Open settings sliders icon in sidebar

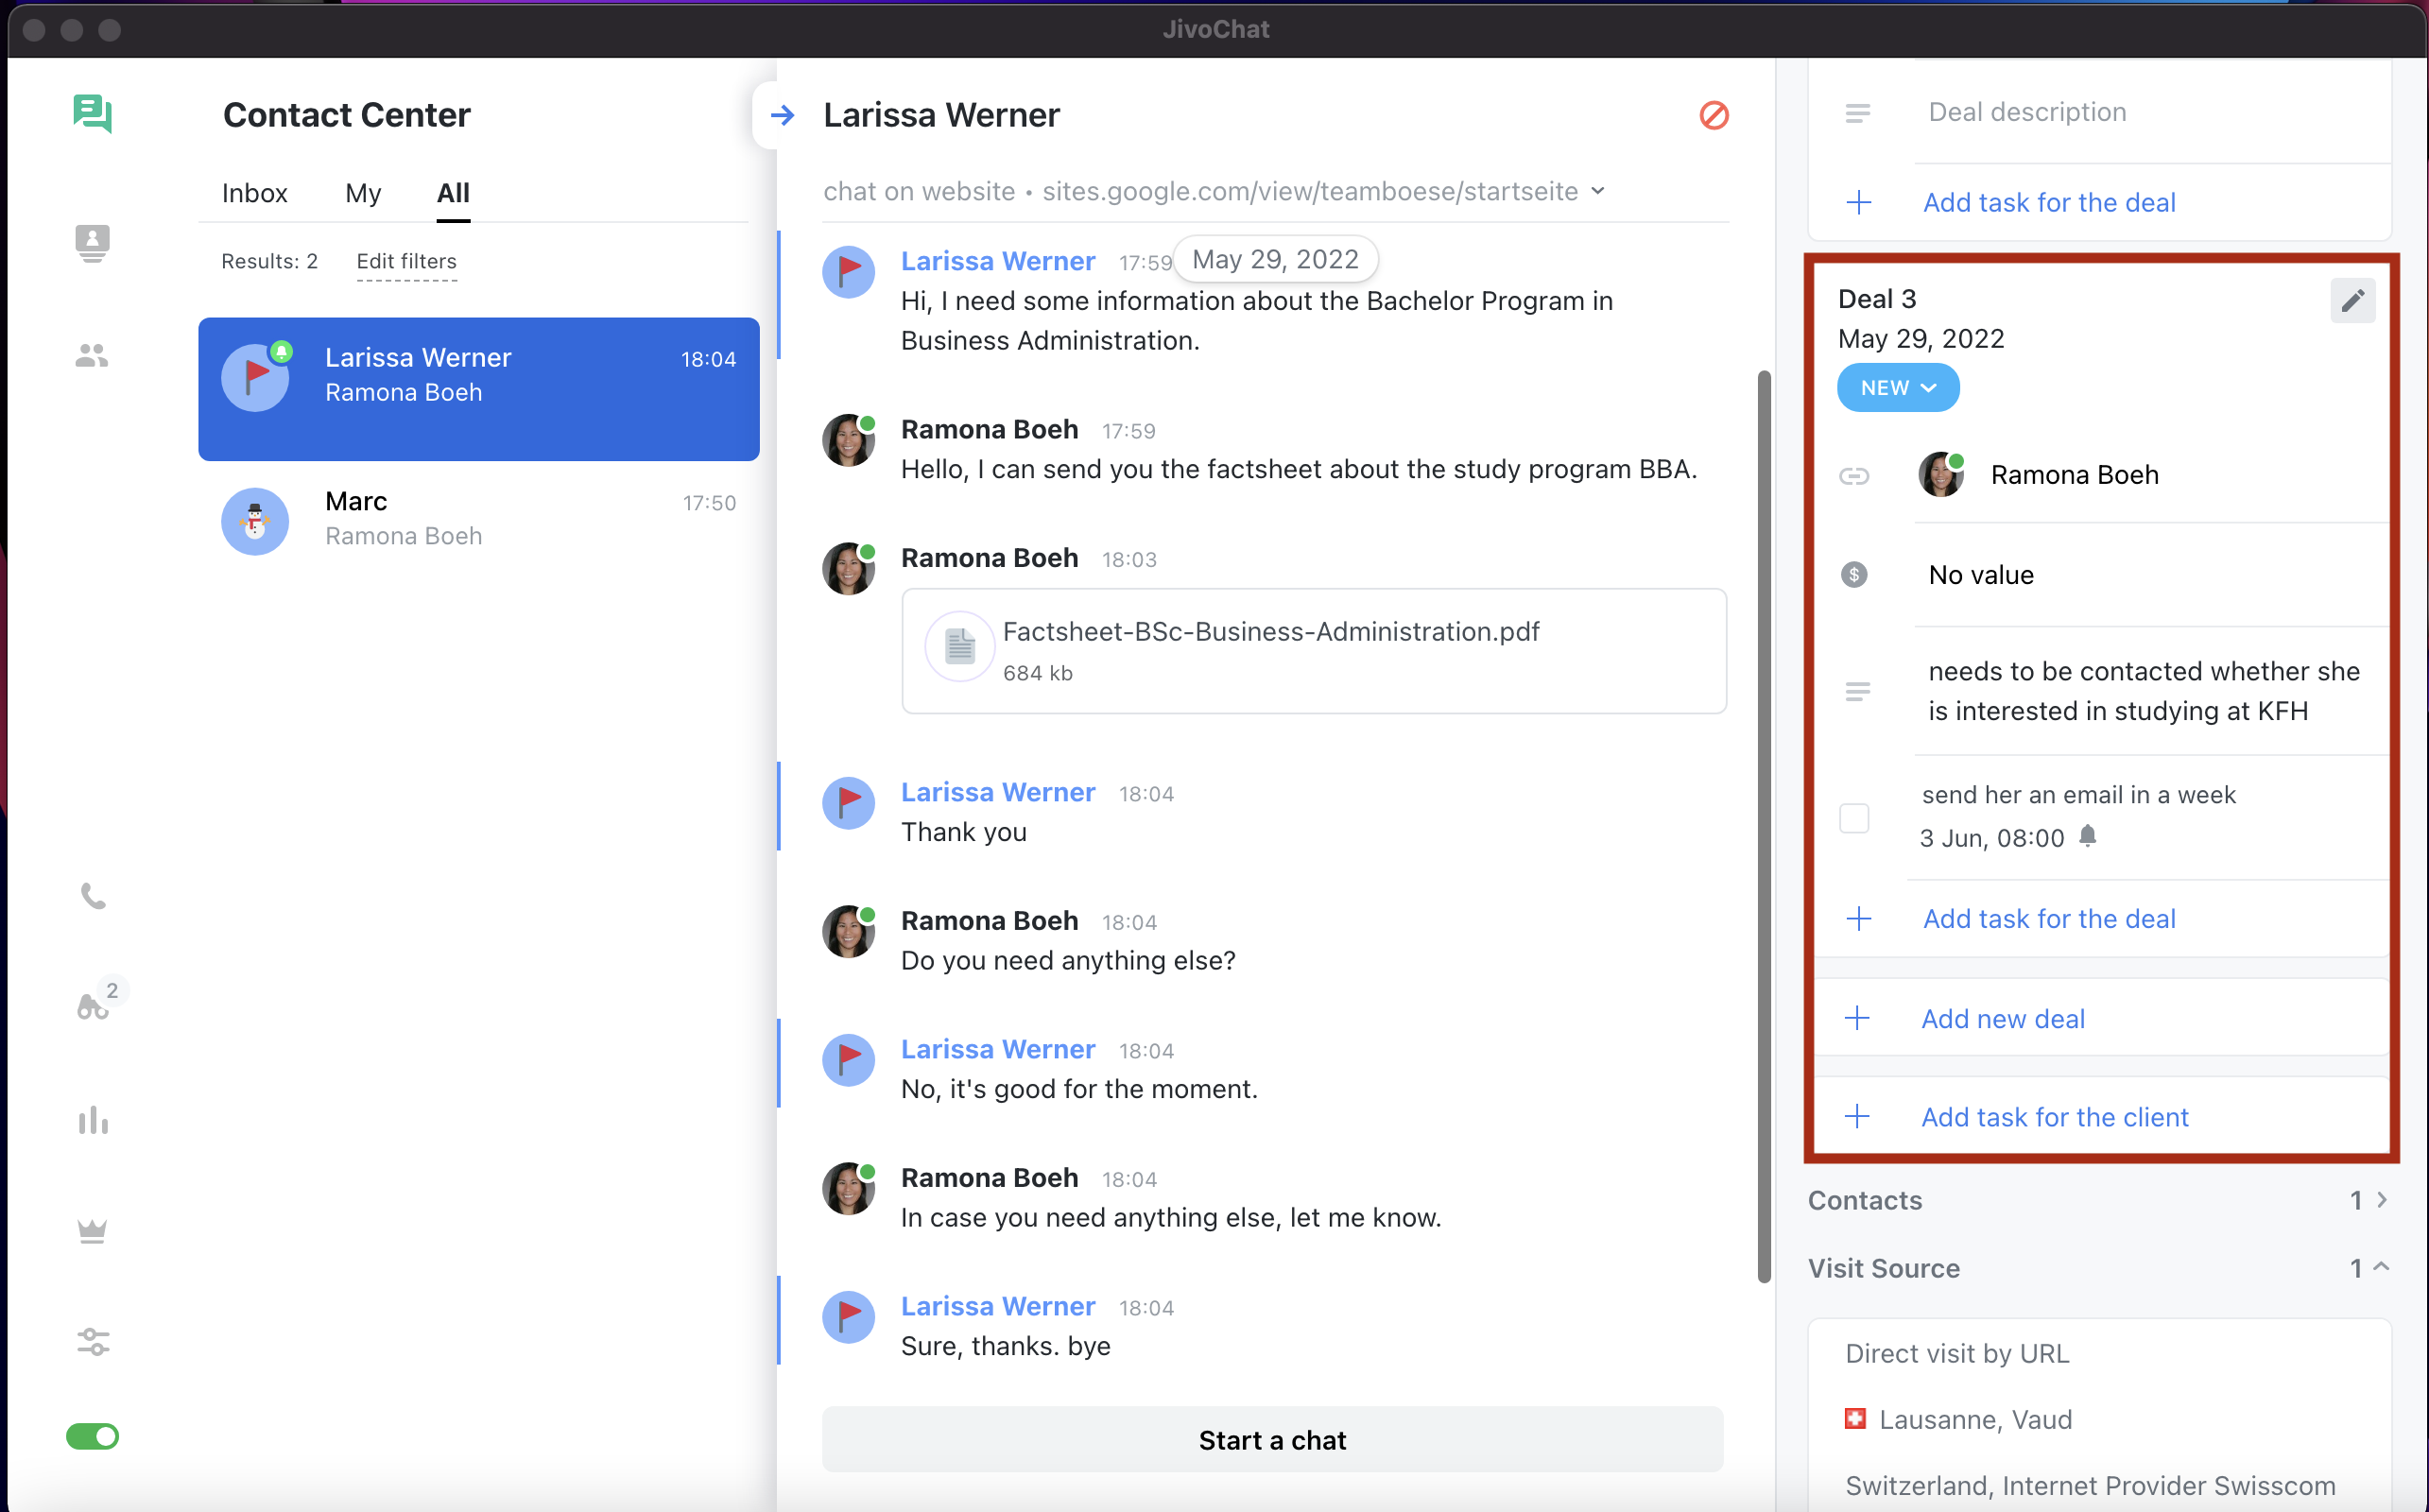click(93, 1341)
